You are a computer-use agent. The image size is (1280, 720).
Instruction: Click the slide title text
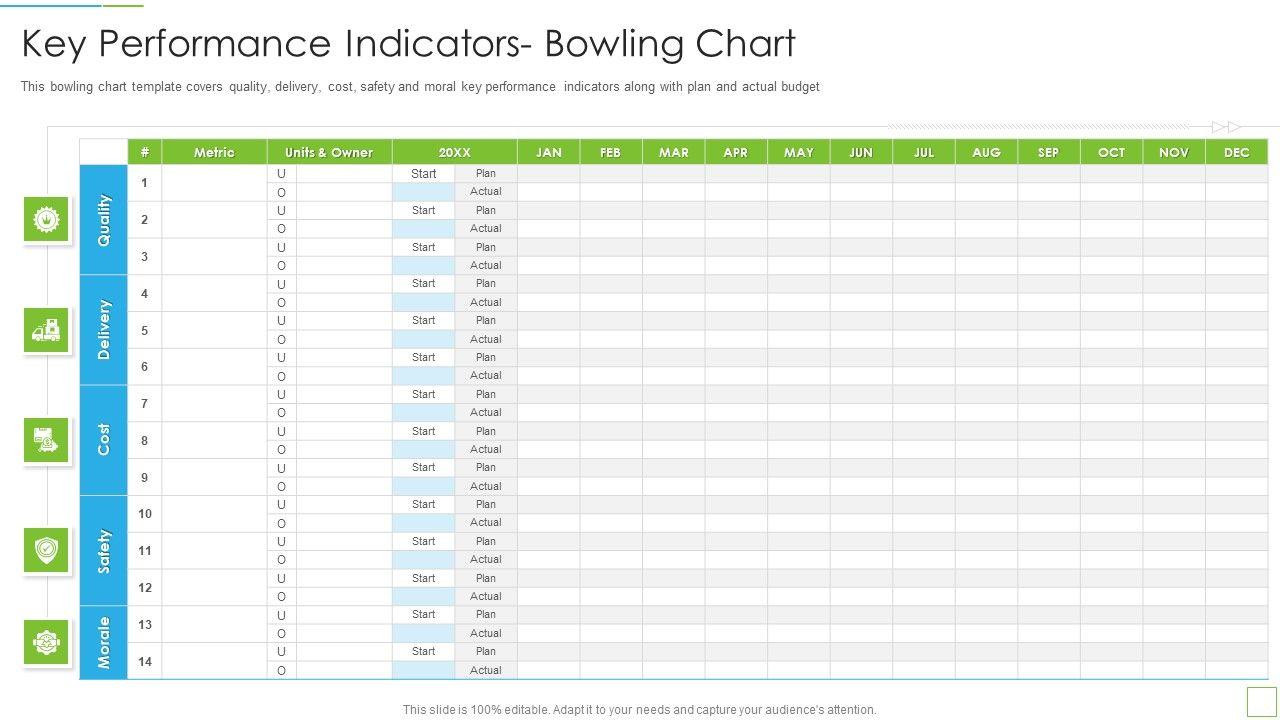pos(408,44)
